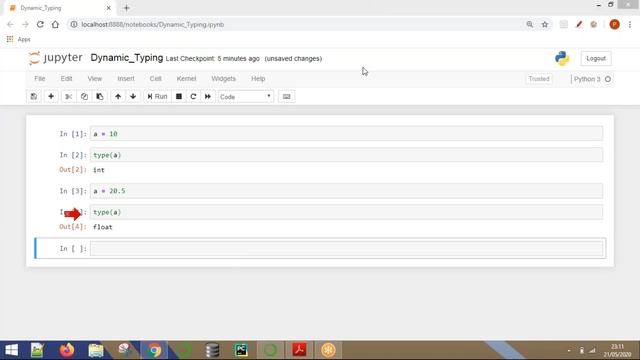Go to browser home page
Image resolution: width=640 pixels, height=360 pixels.
point(55,24)
